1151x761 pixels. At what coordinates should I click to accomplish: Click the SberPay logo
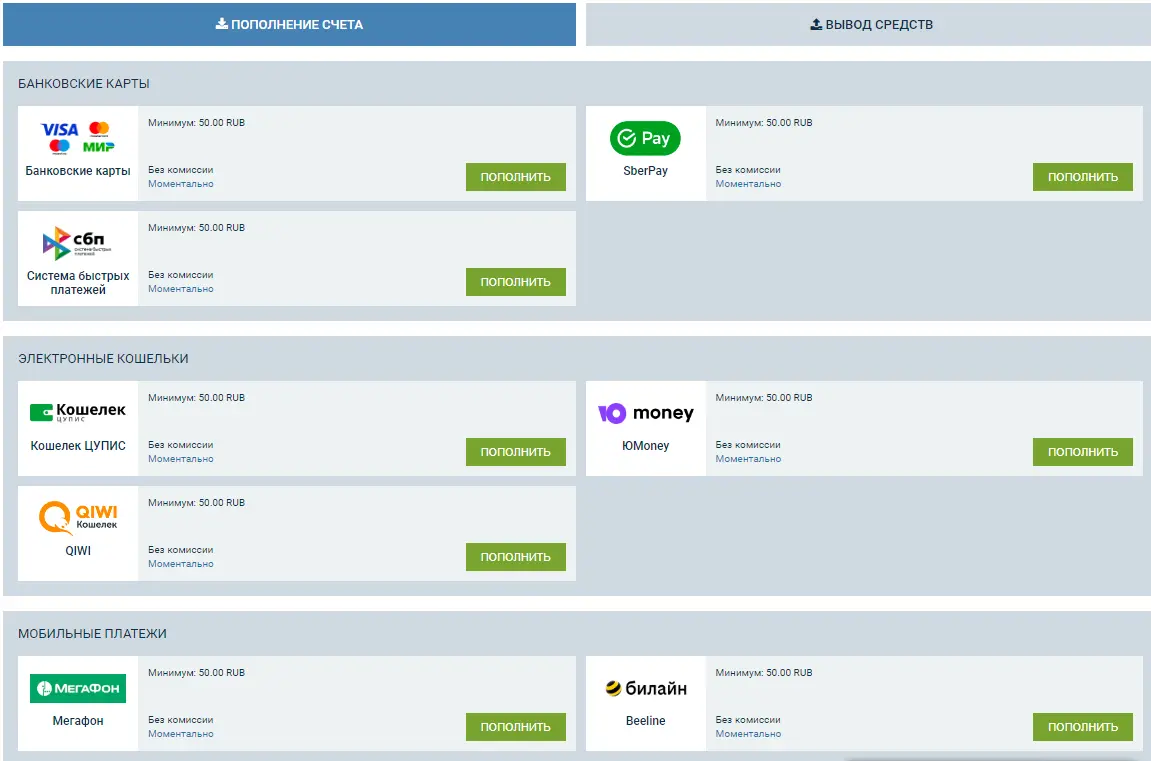tap(645, 139)
